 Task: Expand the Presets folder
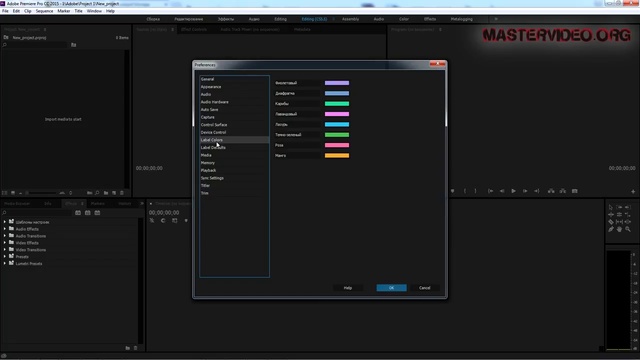(5, 257)
